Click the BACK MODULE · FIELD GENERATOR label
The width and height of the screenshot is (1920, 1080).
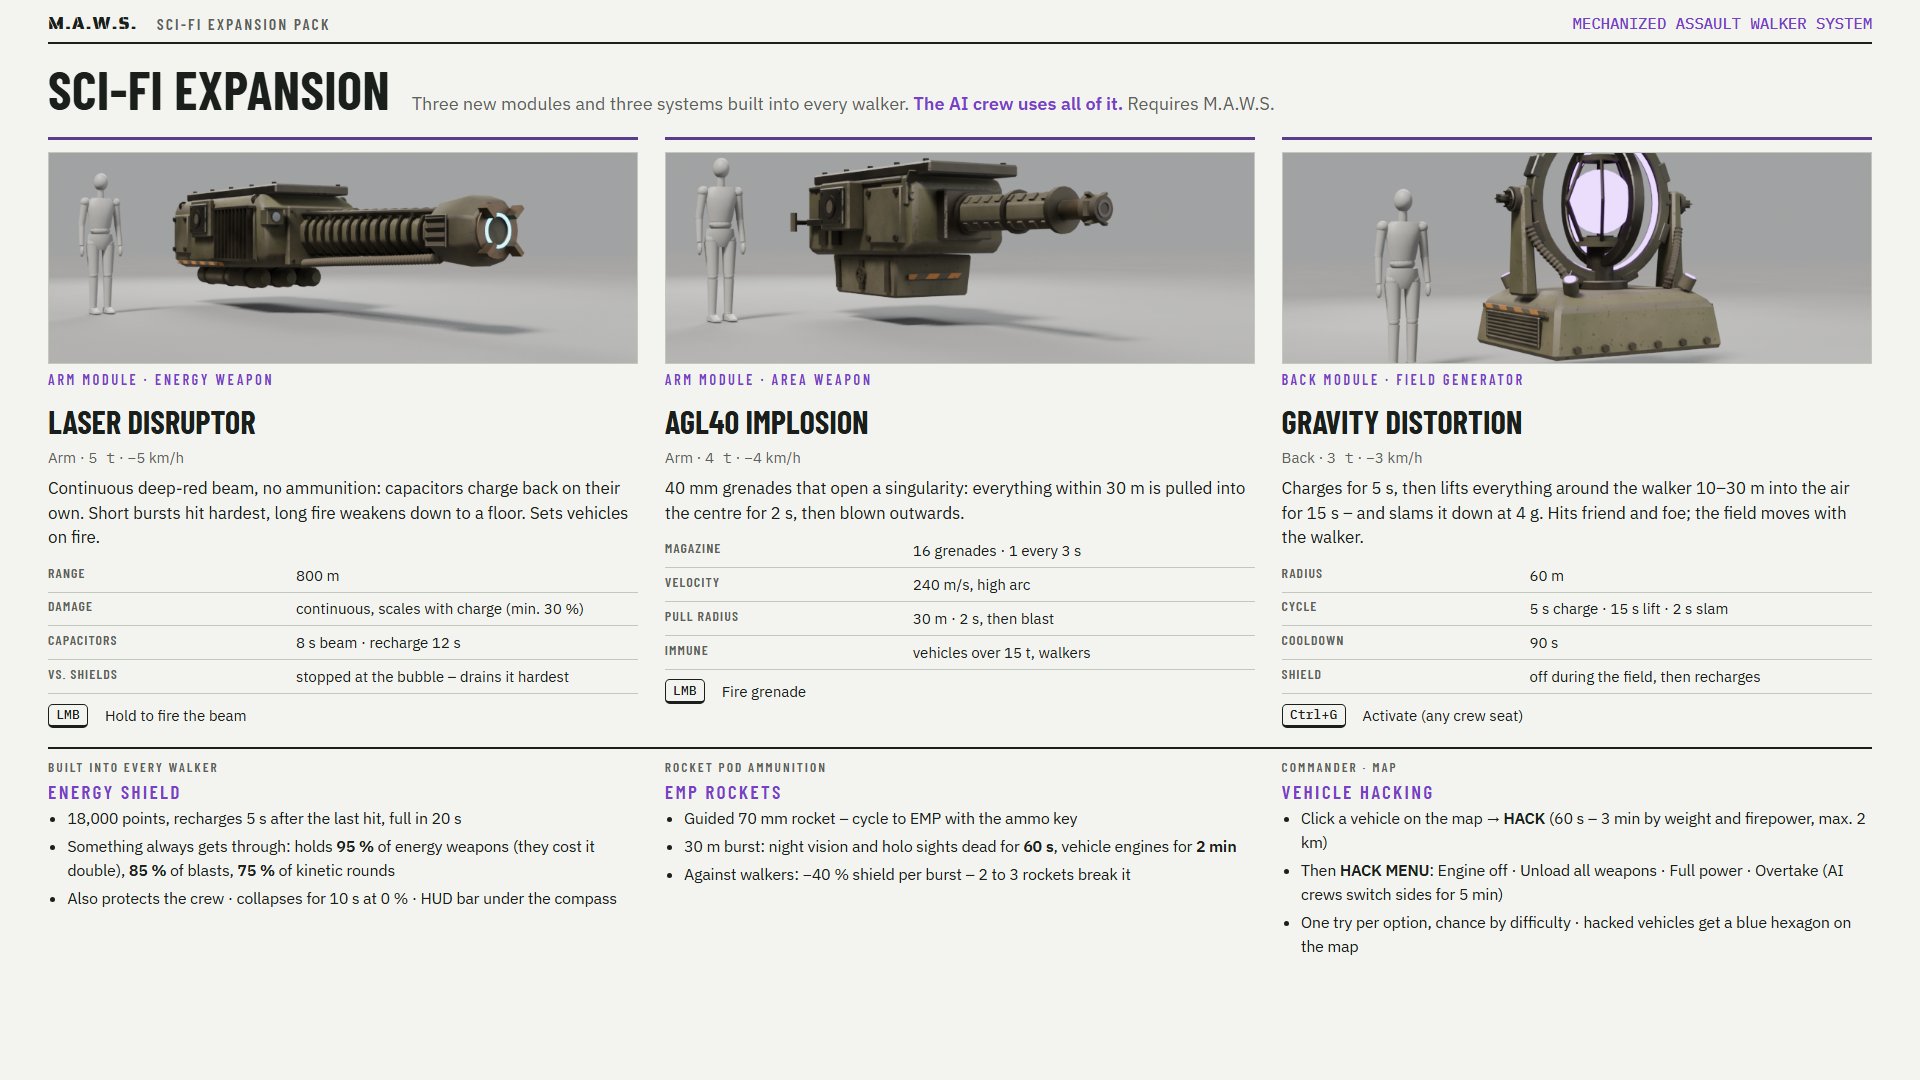[x=1402, y=380]
